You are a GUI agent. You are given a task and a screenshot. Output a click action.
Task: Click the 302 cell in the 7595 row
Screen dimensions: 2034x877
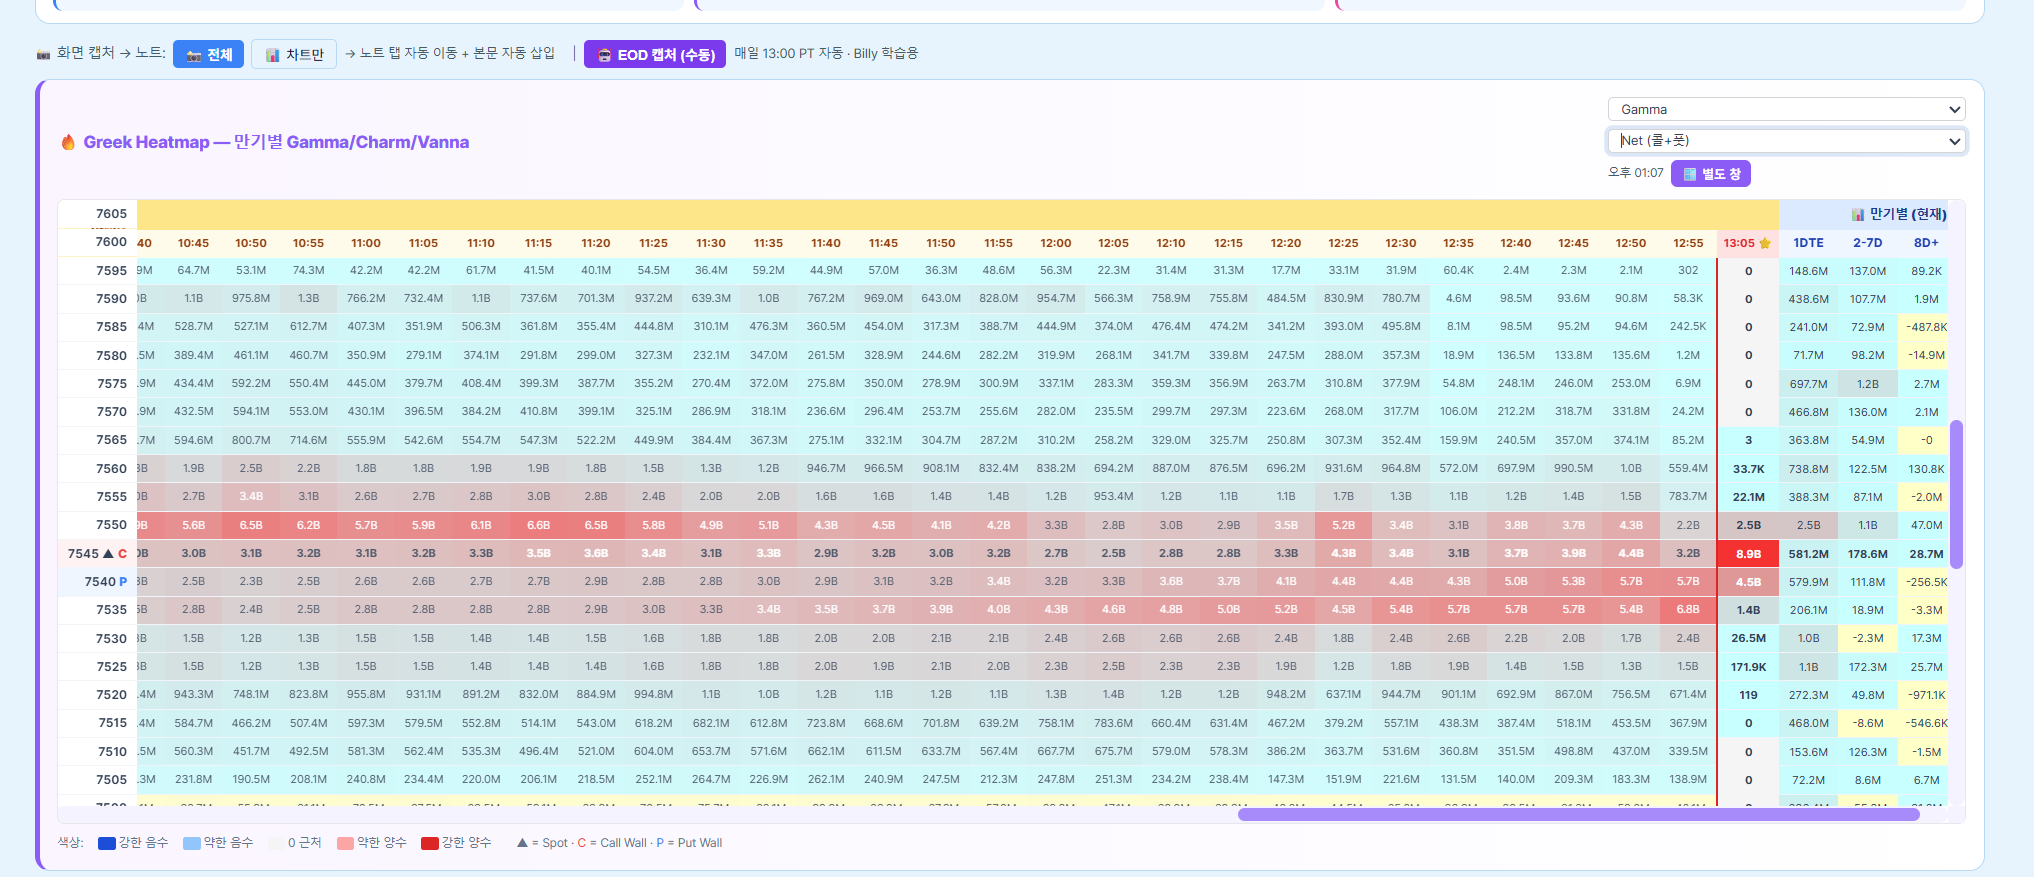[1688, 271]
